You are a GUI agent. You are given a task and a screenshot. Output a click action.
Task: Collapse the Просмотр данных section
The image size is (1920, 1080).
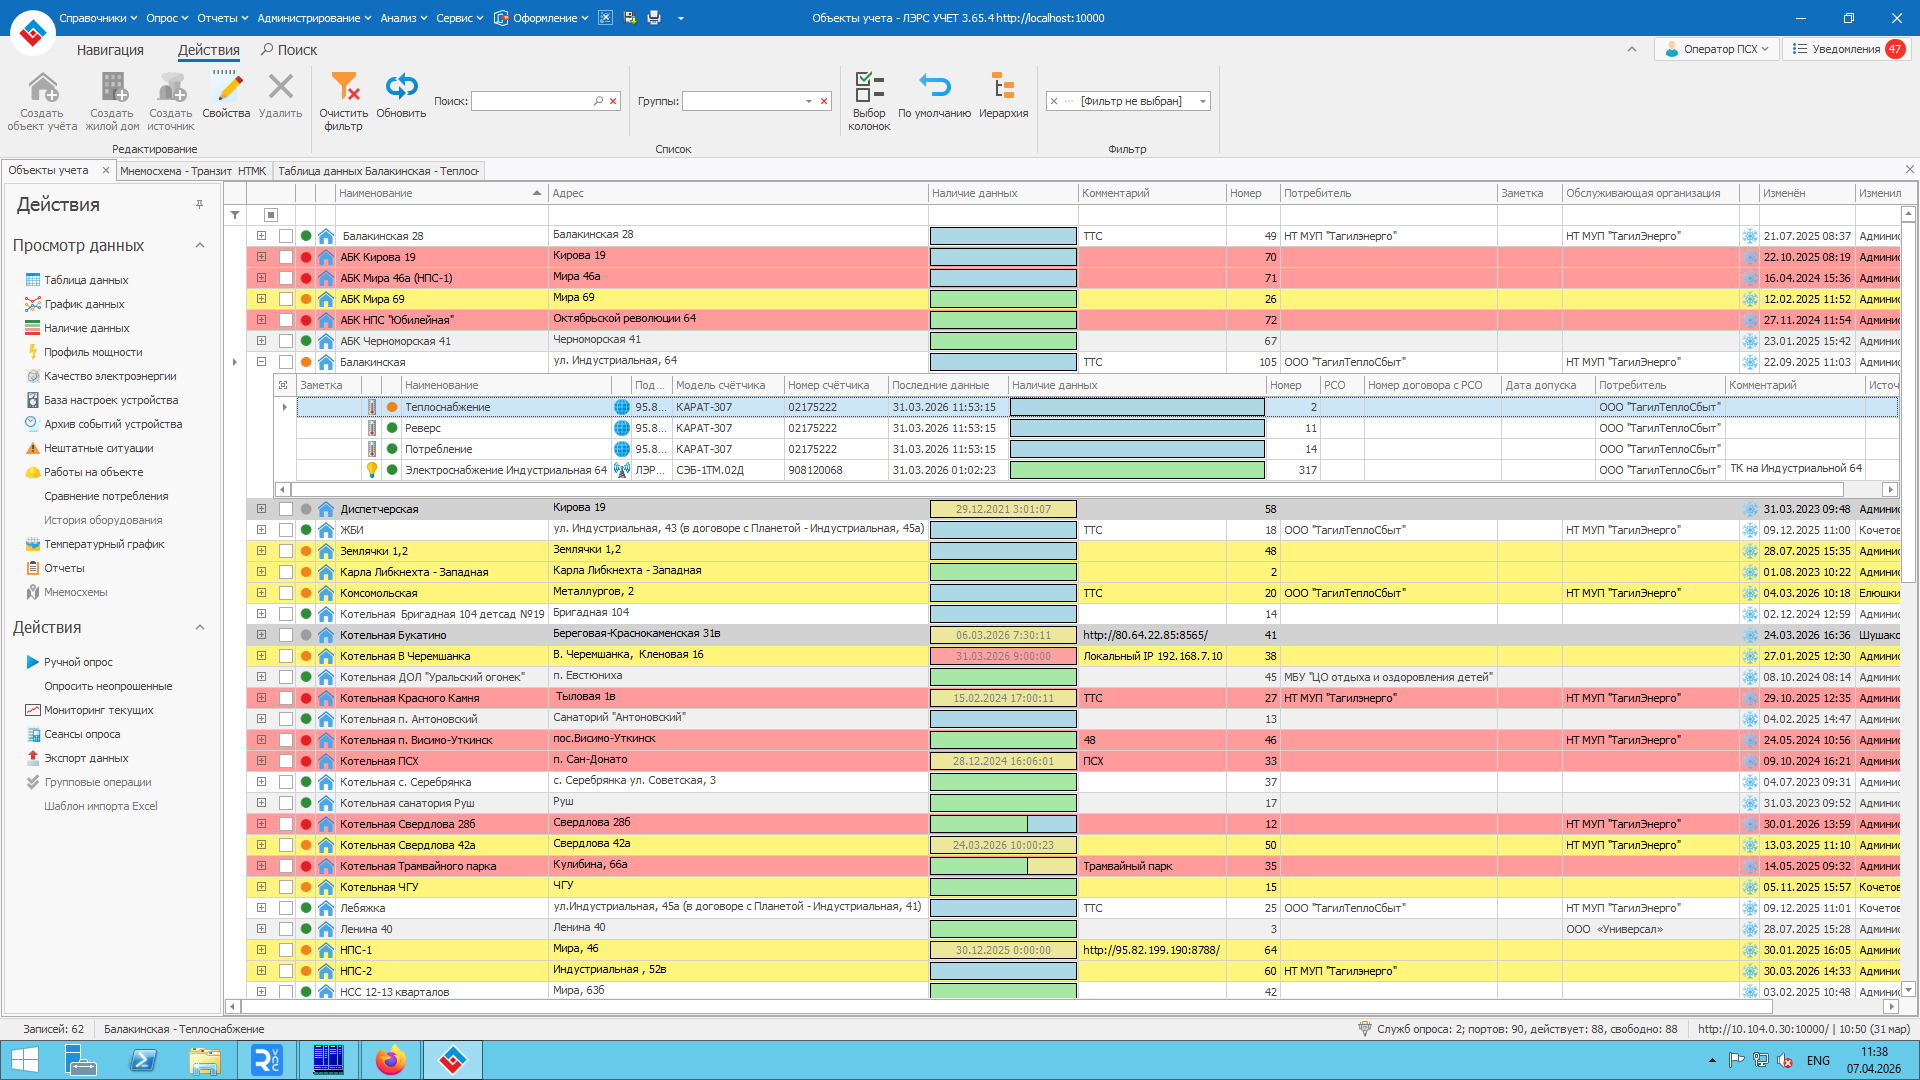[x=200, y=246]
